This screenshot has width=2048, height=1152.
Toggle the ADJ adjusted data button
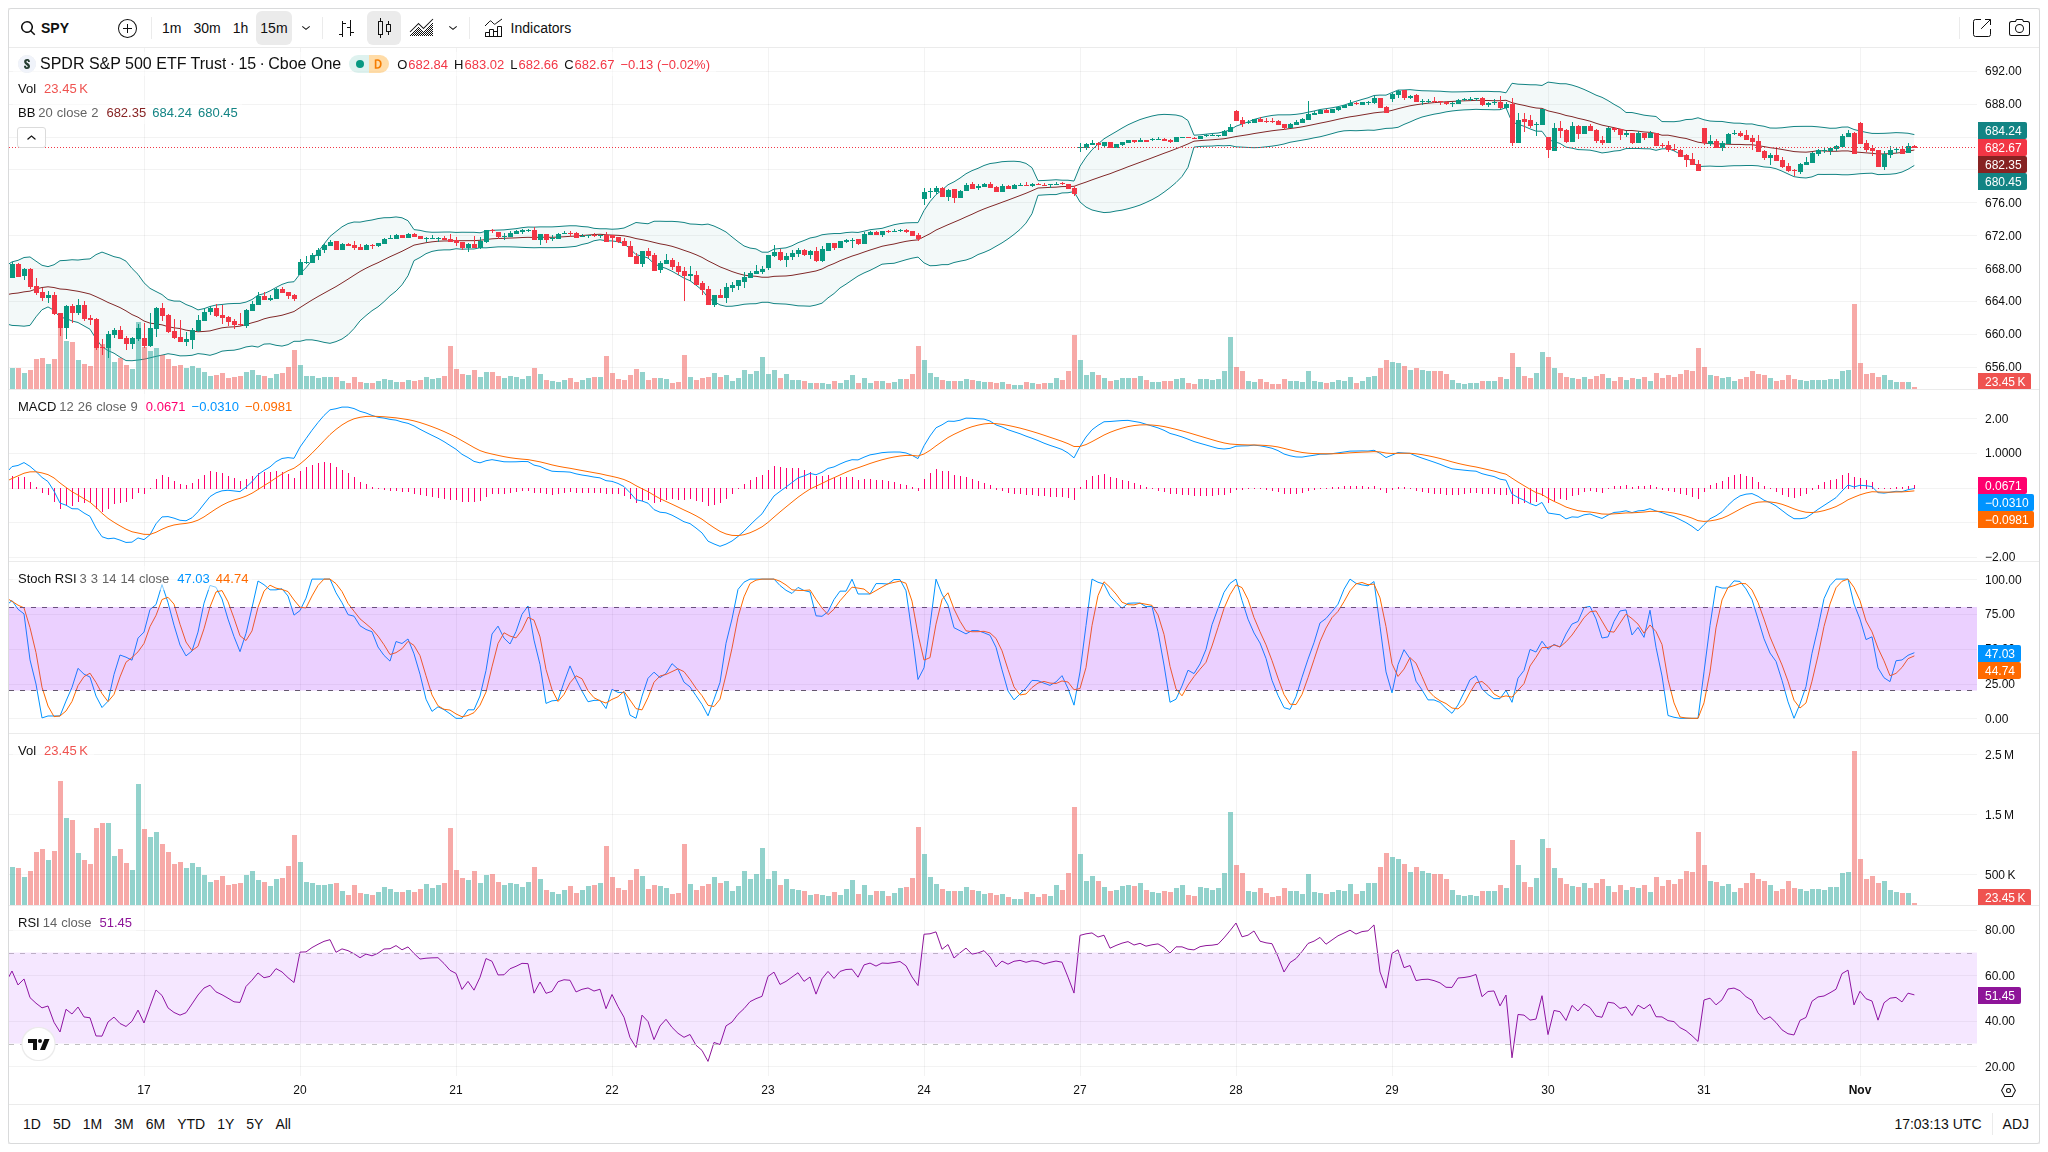(x=2015, y=1124)
